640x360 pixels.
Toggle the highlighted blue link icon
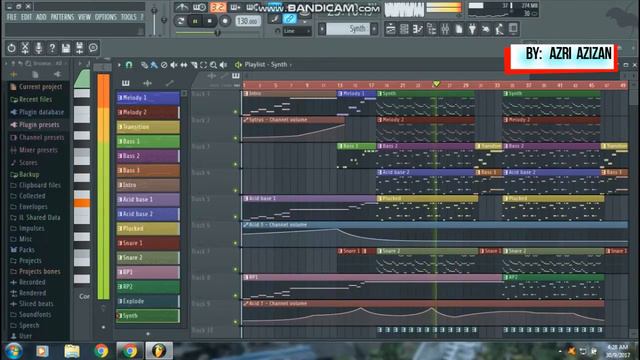289,19
